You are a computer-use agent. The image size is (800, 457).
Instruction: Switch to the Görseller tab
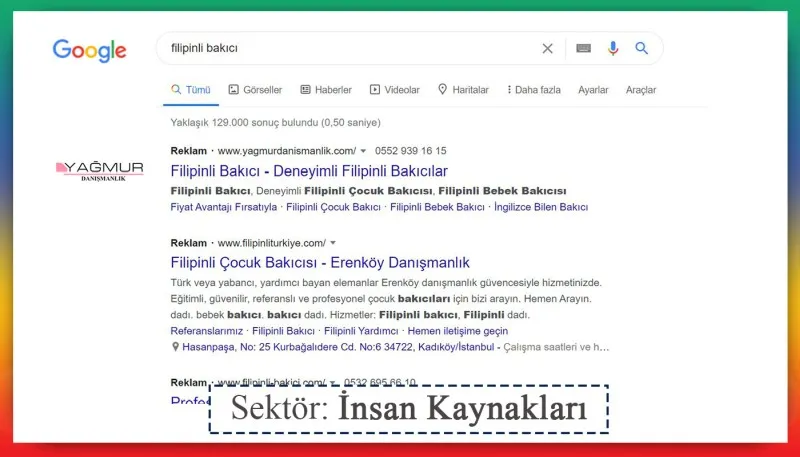tap(255, 90)
